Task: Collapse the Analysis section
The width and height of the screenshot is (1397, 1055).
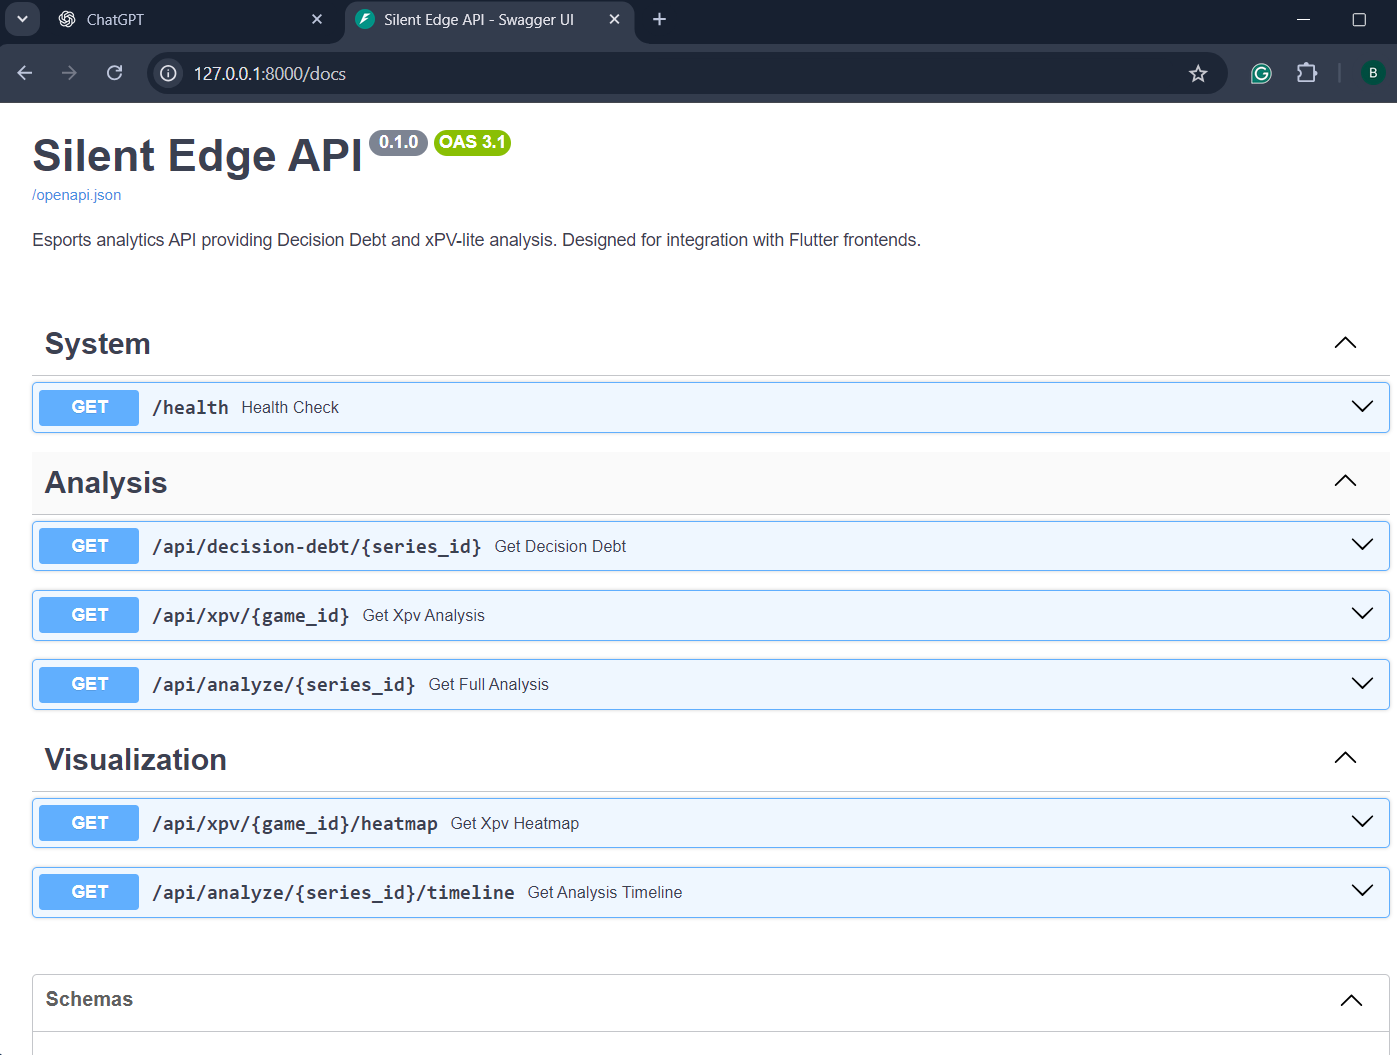Action: click(x=1345, y=481)
